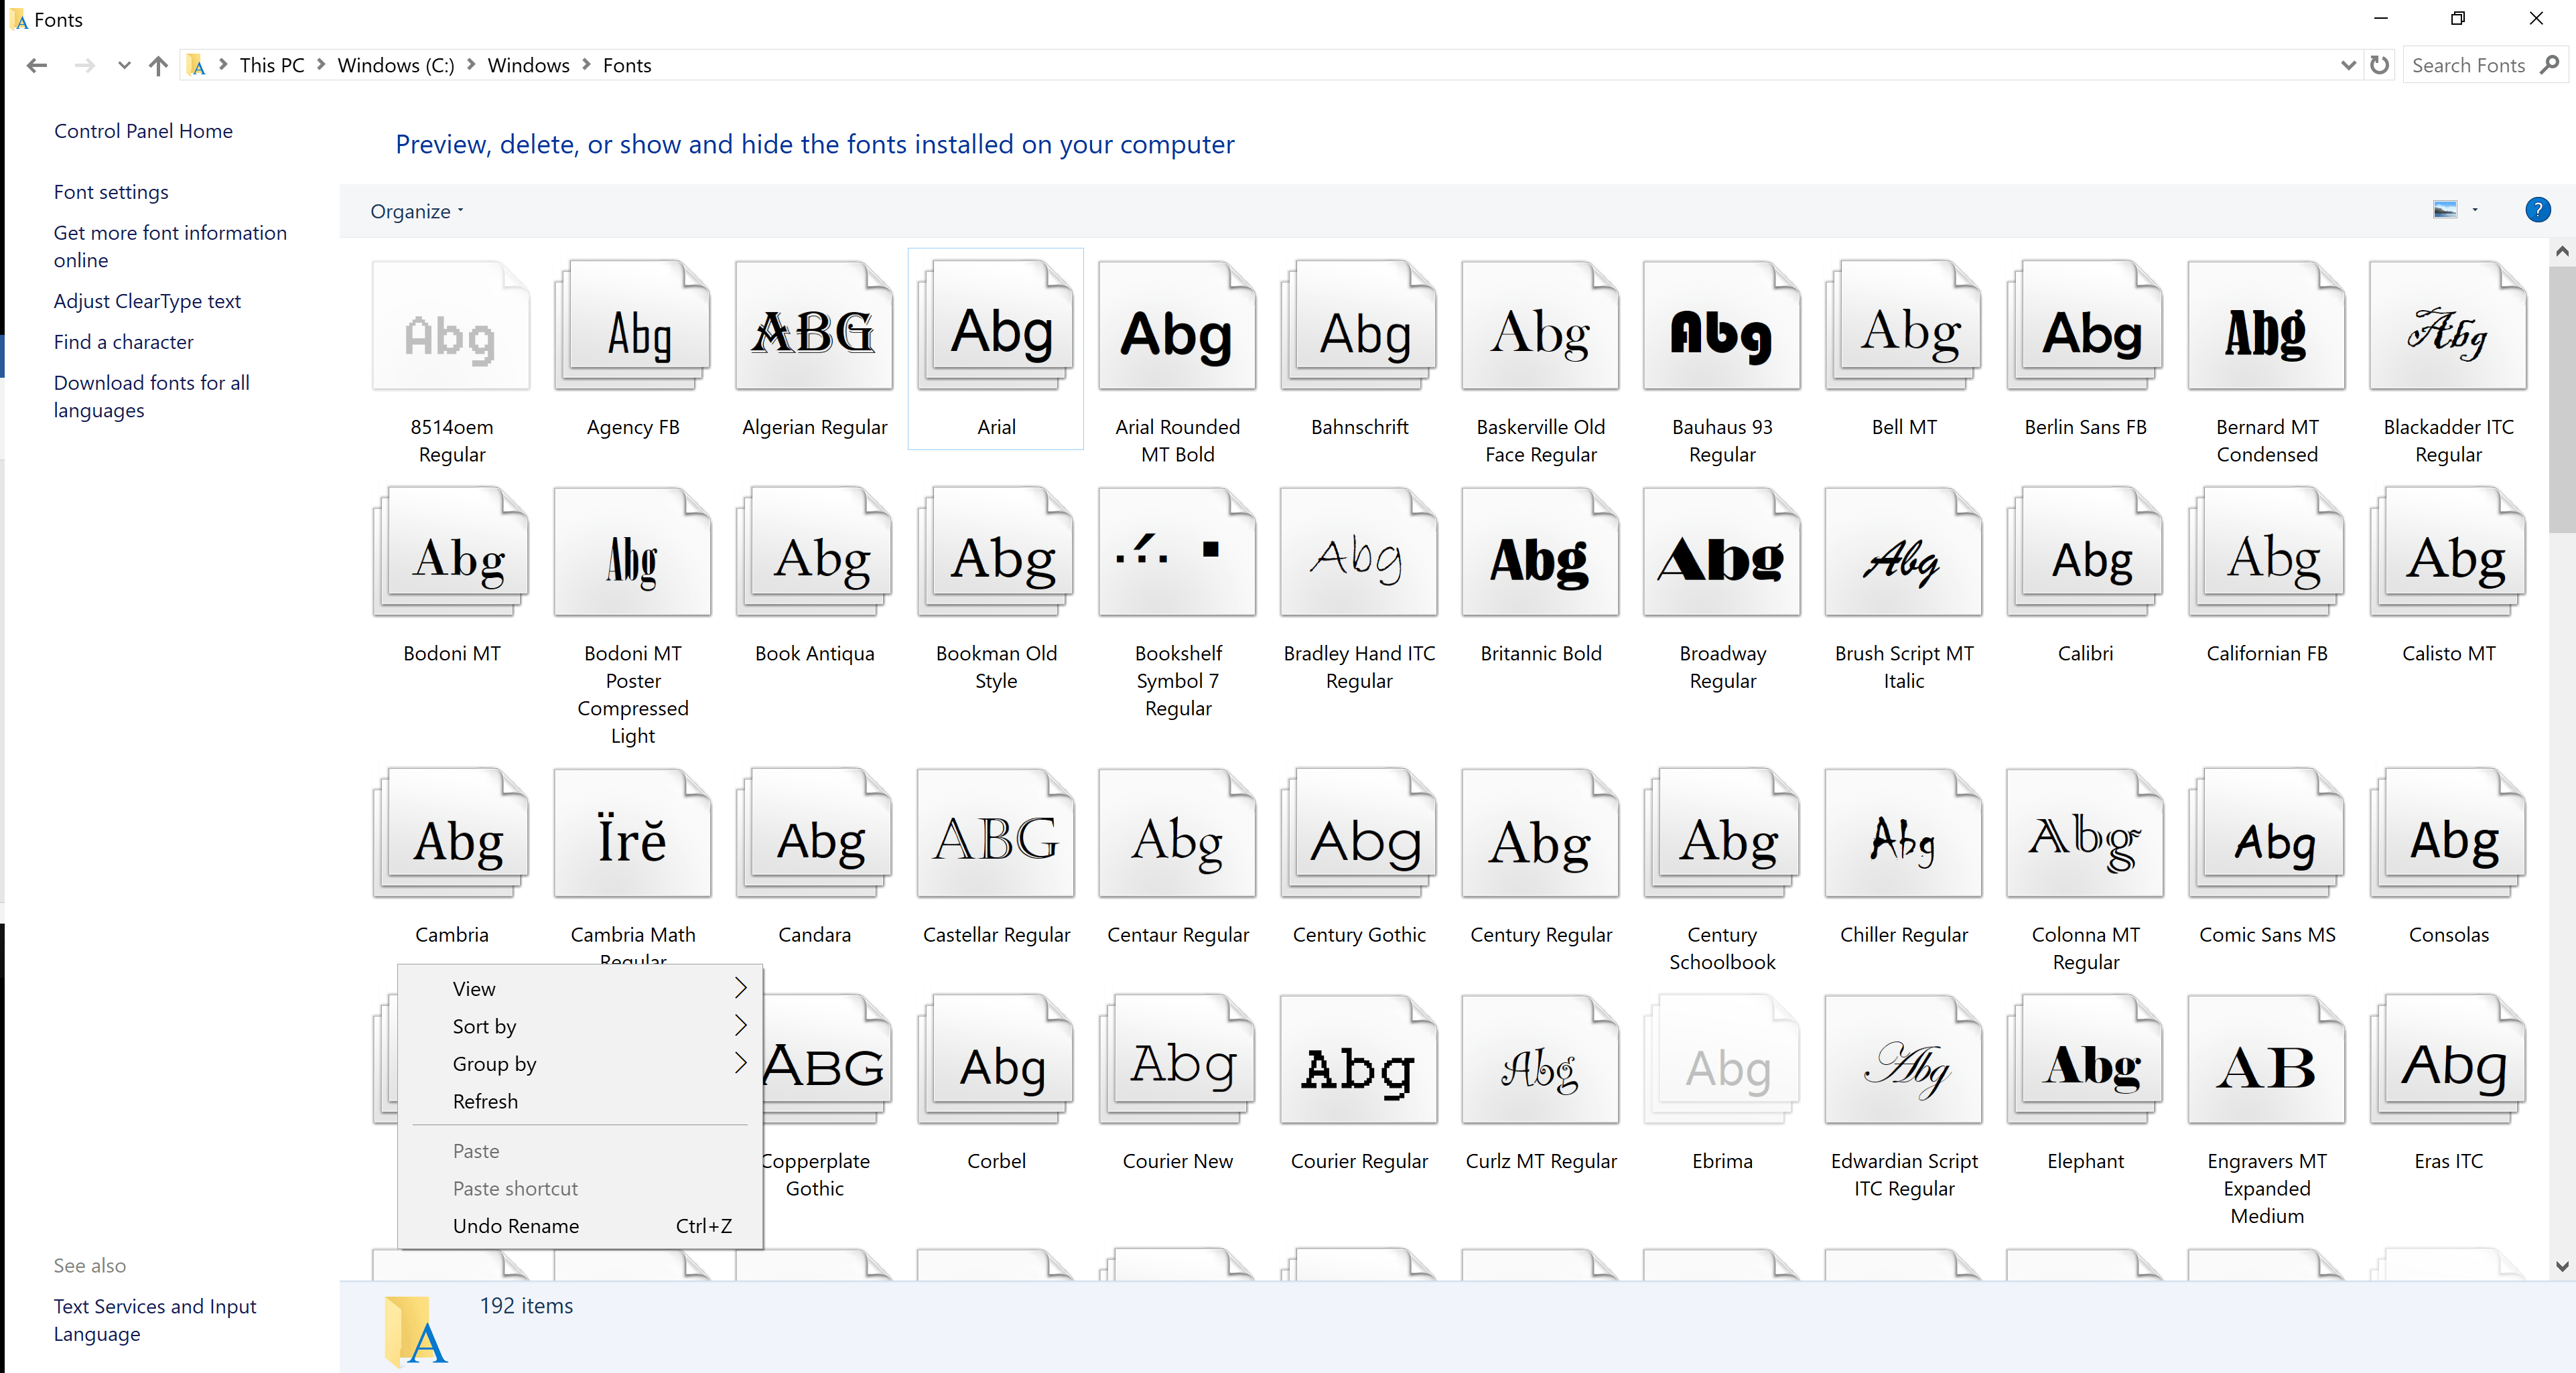
Task: Click the refresh icon beside address bar
Action: coord(2380,65)
